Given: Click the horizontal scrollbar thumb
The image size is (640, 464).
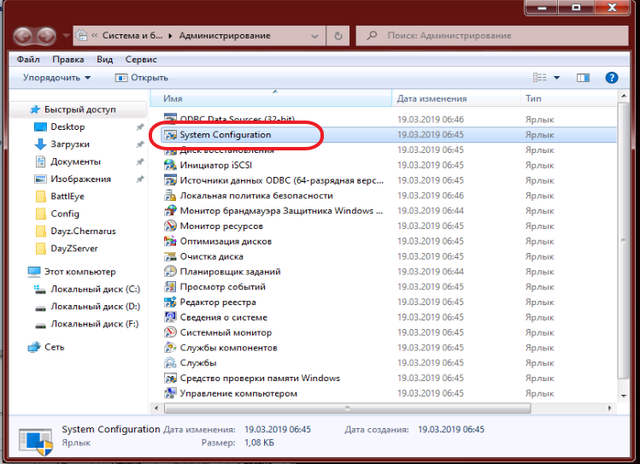Looking at the screenshot, I should [347, 408].
